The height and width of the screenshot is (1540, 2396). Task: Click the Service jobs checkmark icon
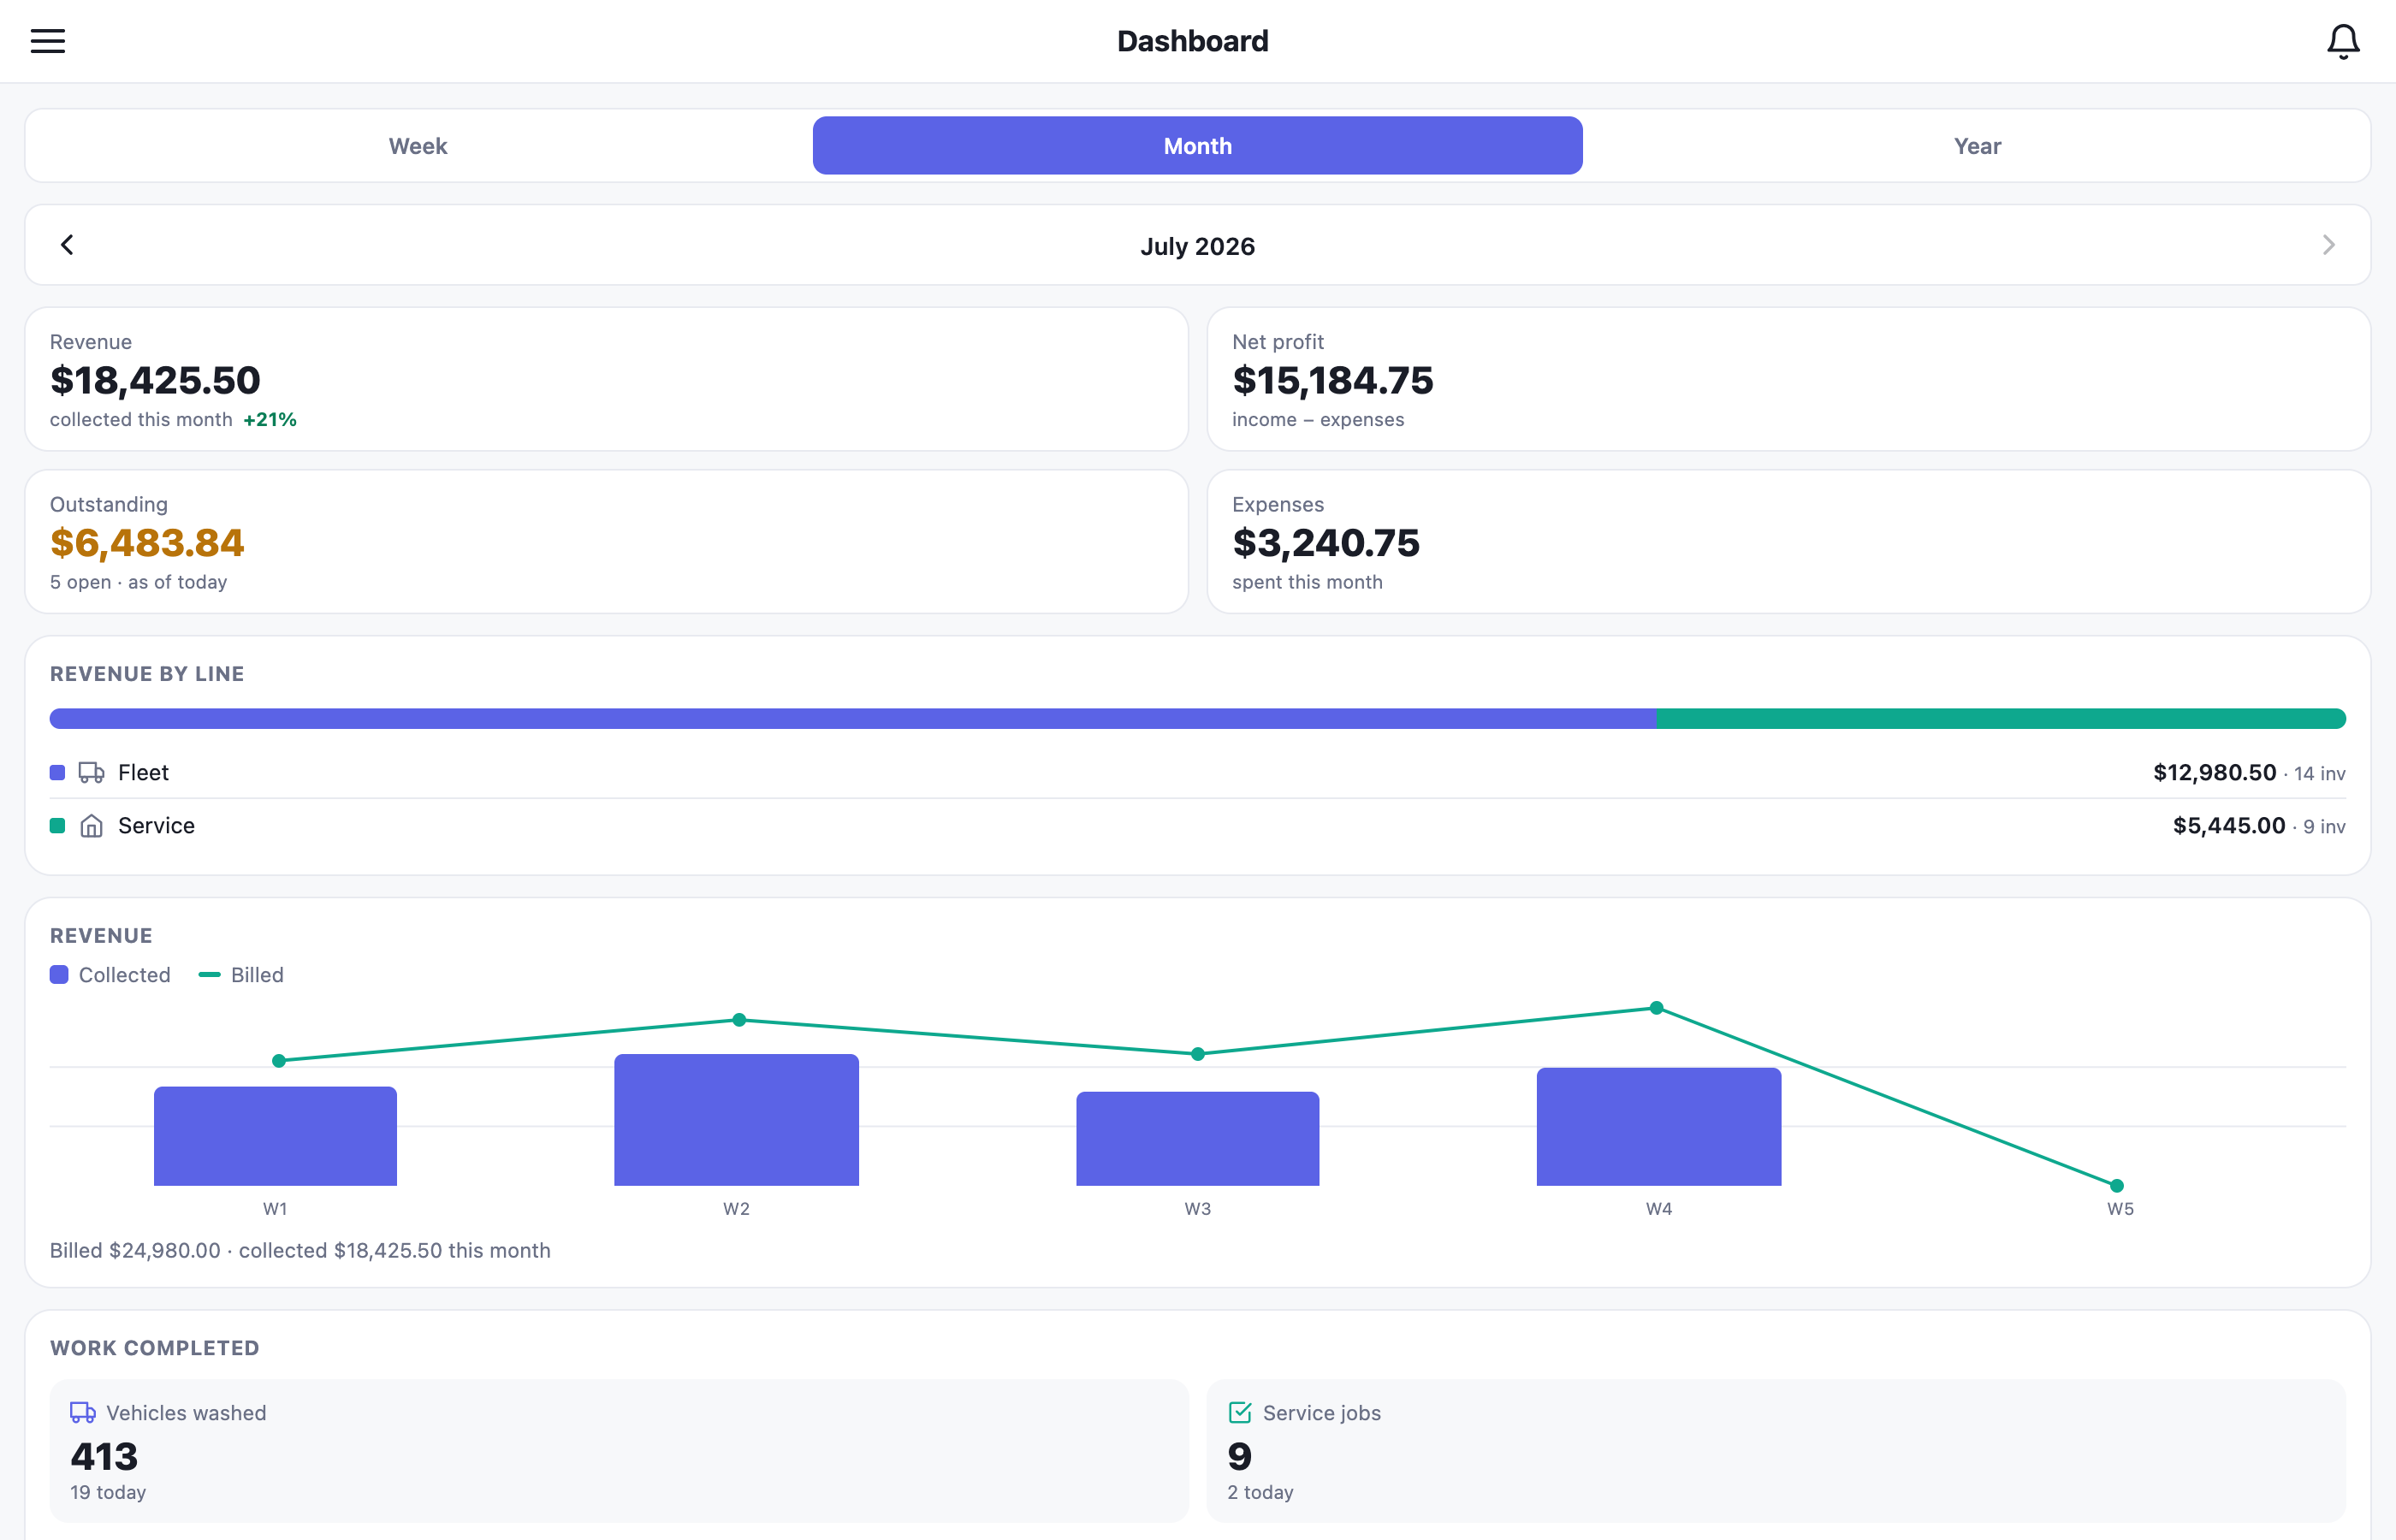click(x=1240, y=1412)
